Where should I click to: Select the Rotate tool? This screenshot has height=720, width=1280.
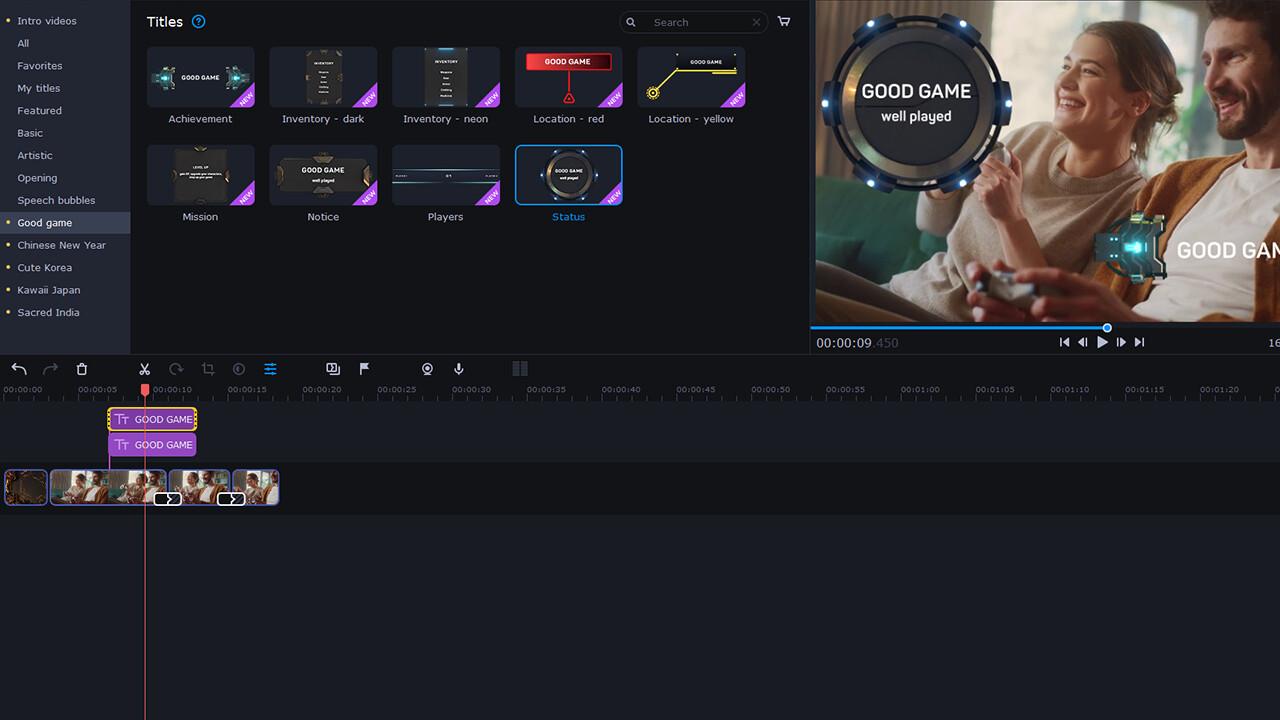176,369
